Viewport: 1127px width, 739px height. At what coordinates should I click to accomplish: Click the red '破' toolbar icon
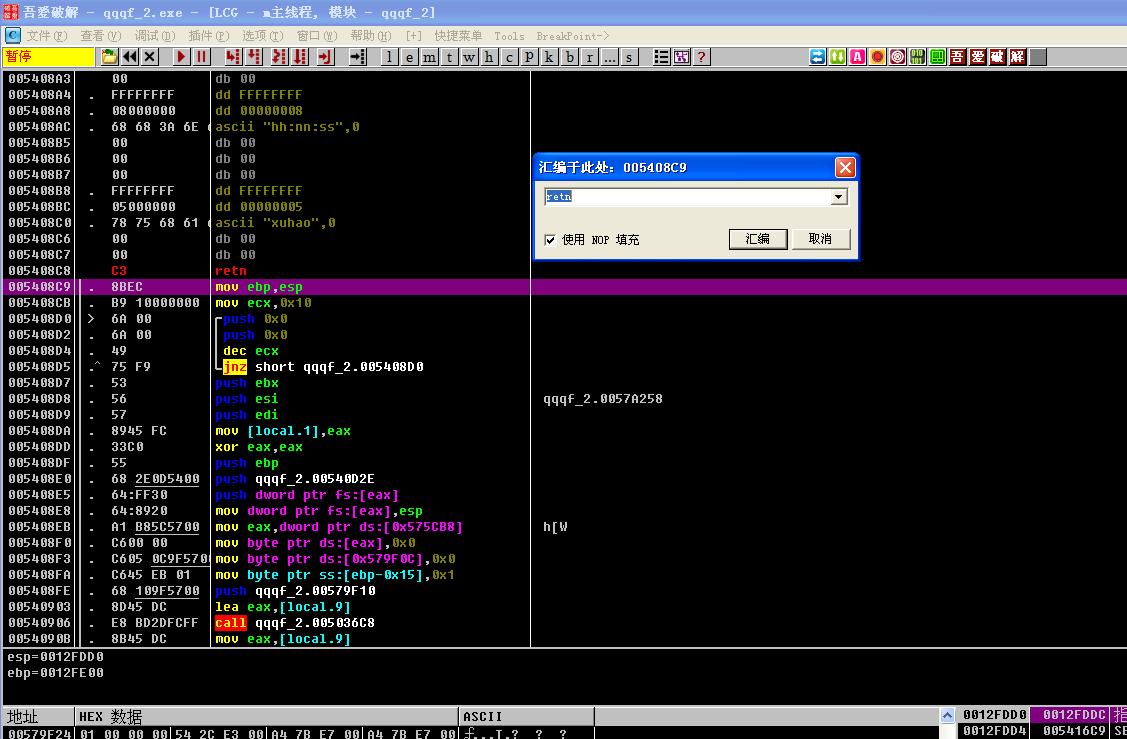(x=998, y=57)
